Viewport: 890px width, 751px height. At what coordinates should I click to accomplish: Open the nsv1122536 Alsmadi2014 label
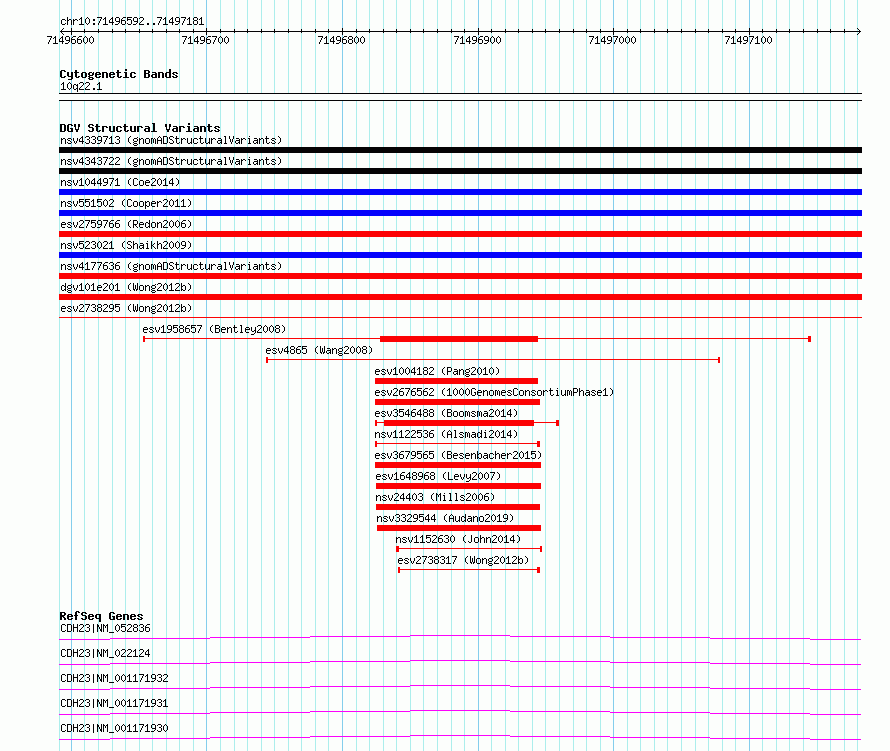coord(446,434)
